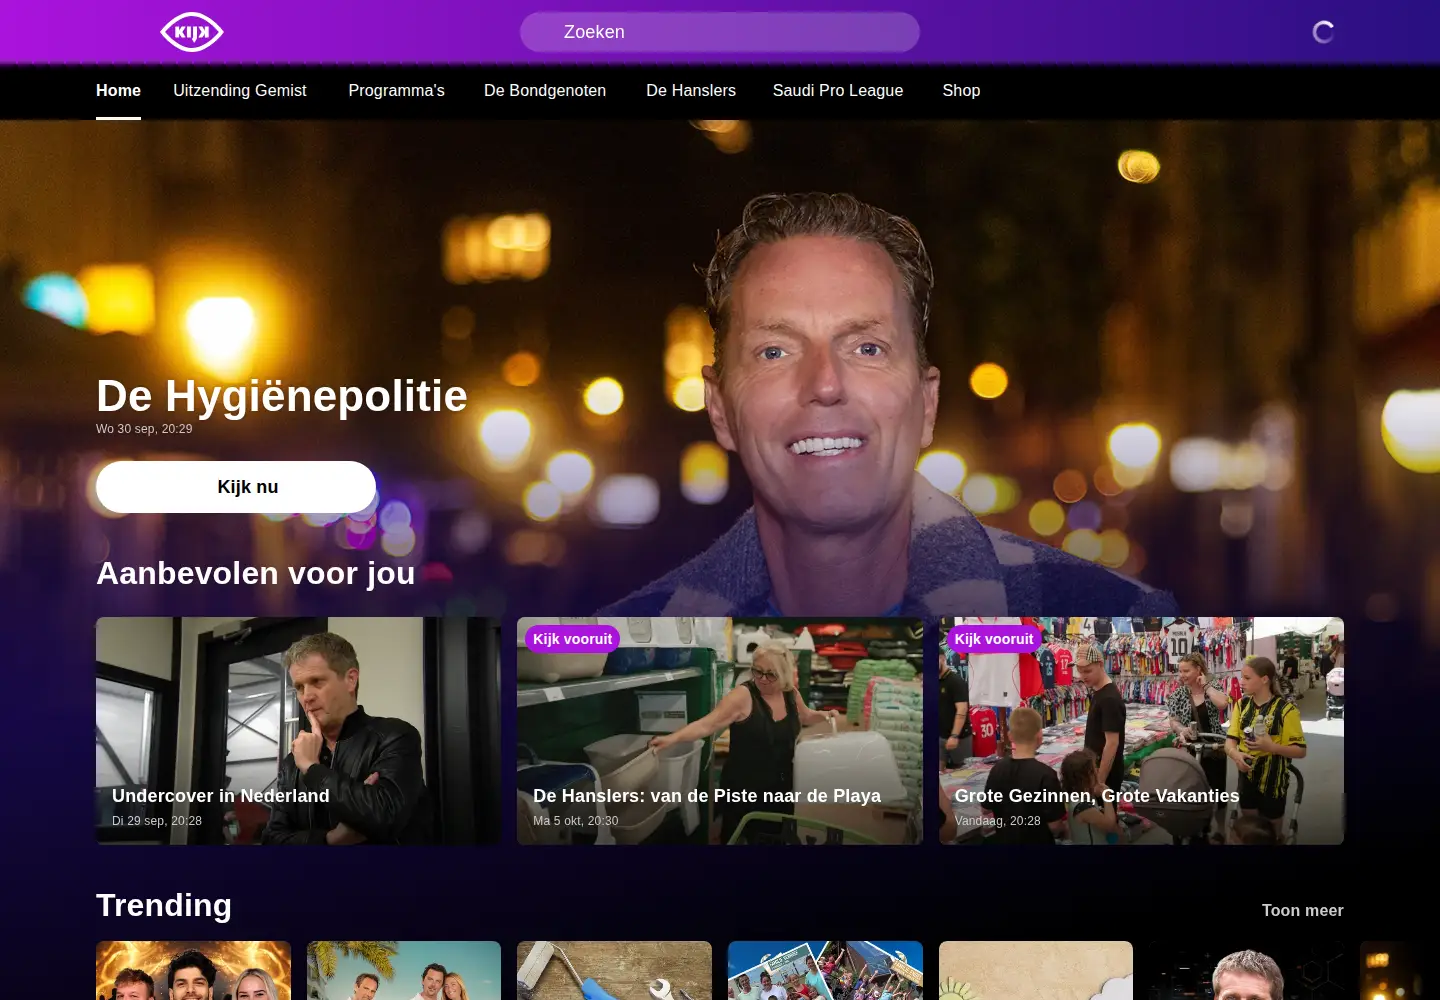
Task: Click the text Di 29 sep, 20:28
Action: [157, 821]
